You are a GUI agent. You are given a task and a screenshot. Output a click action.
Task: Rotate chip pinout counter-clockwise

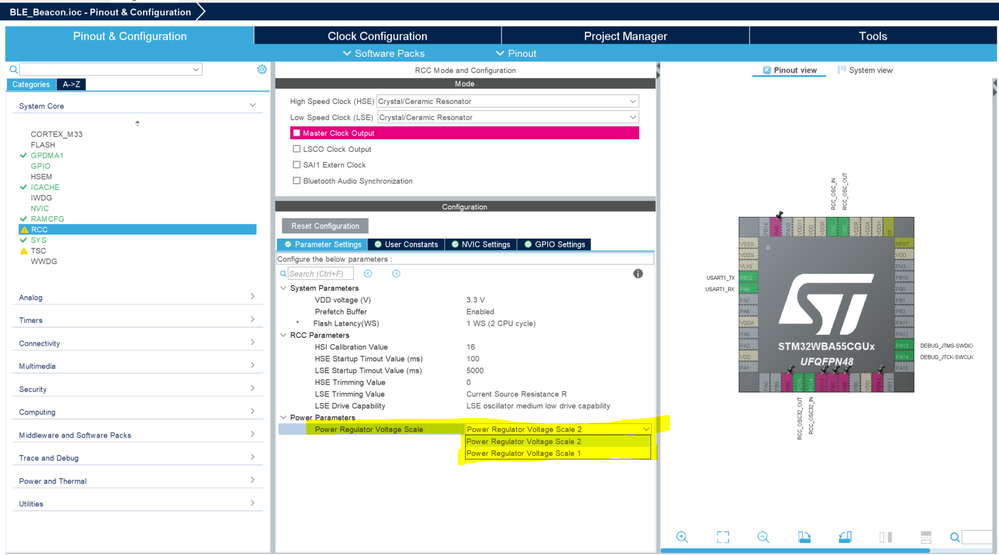pyautogui.click(x=845, y=537)
